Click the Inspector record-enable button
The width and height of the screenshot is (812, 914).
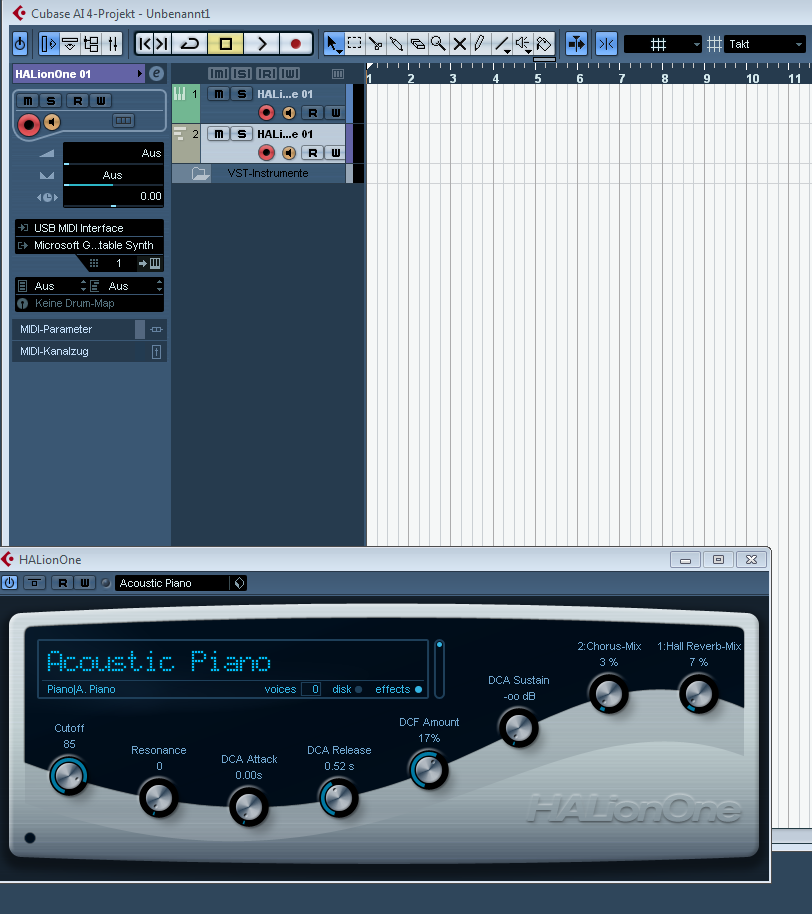[x=28, y=124]
